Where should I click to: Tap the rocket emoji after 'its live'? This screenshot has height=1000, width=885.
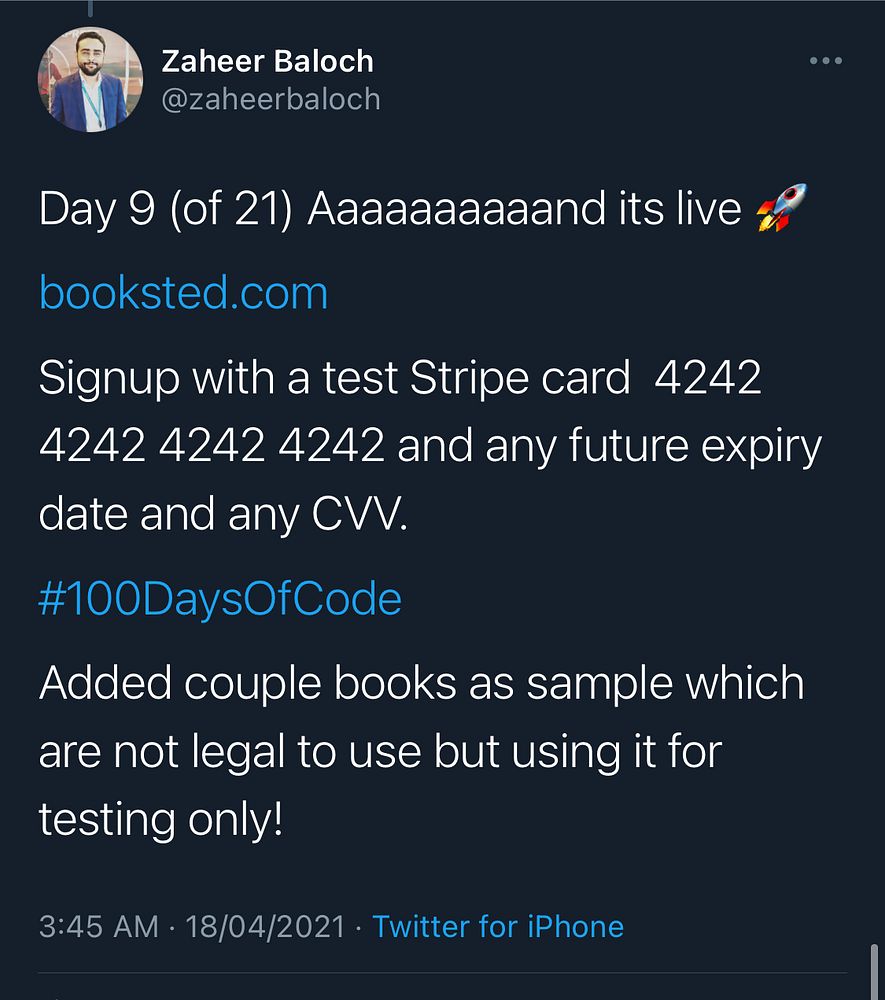(782, 207)
